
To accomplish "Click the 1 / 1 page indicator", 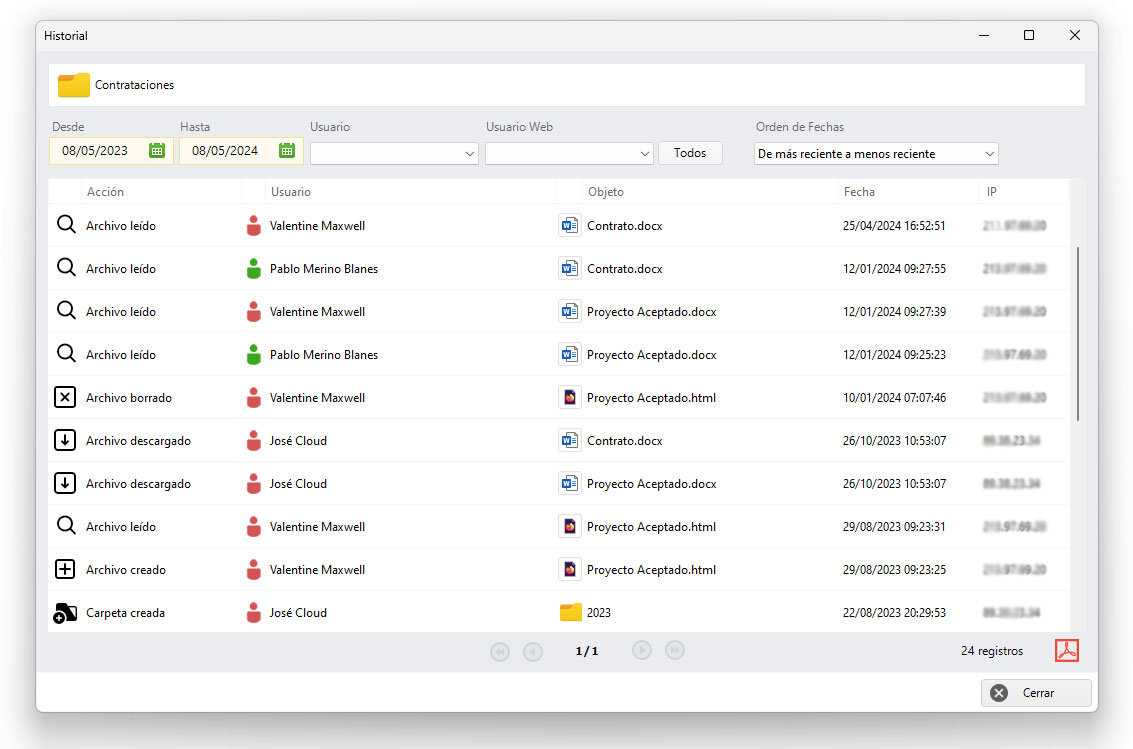I will [x=587, y=651].
